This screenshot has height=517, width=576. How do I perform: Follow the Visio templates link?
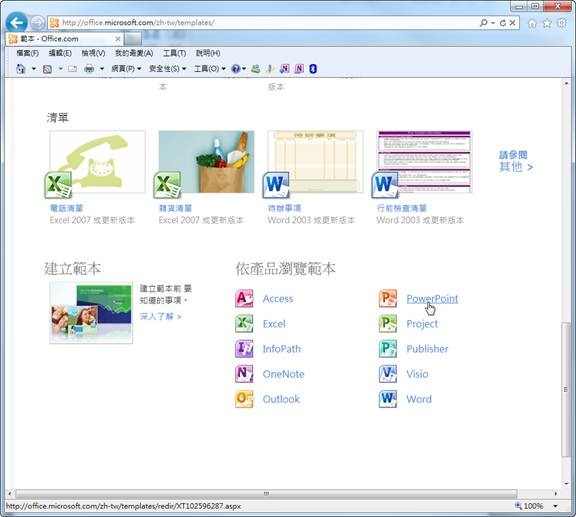[x=417, y=374]
